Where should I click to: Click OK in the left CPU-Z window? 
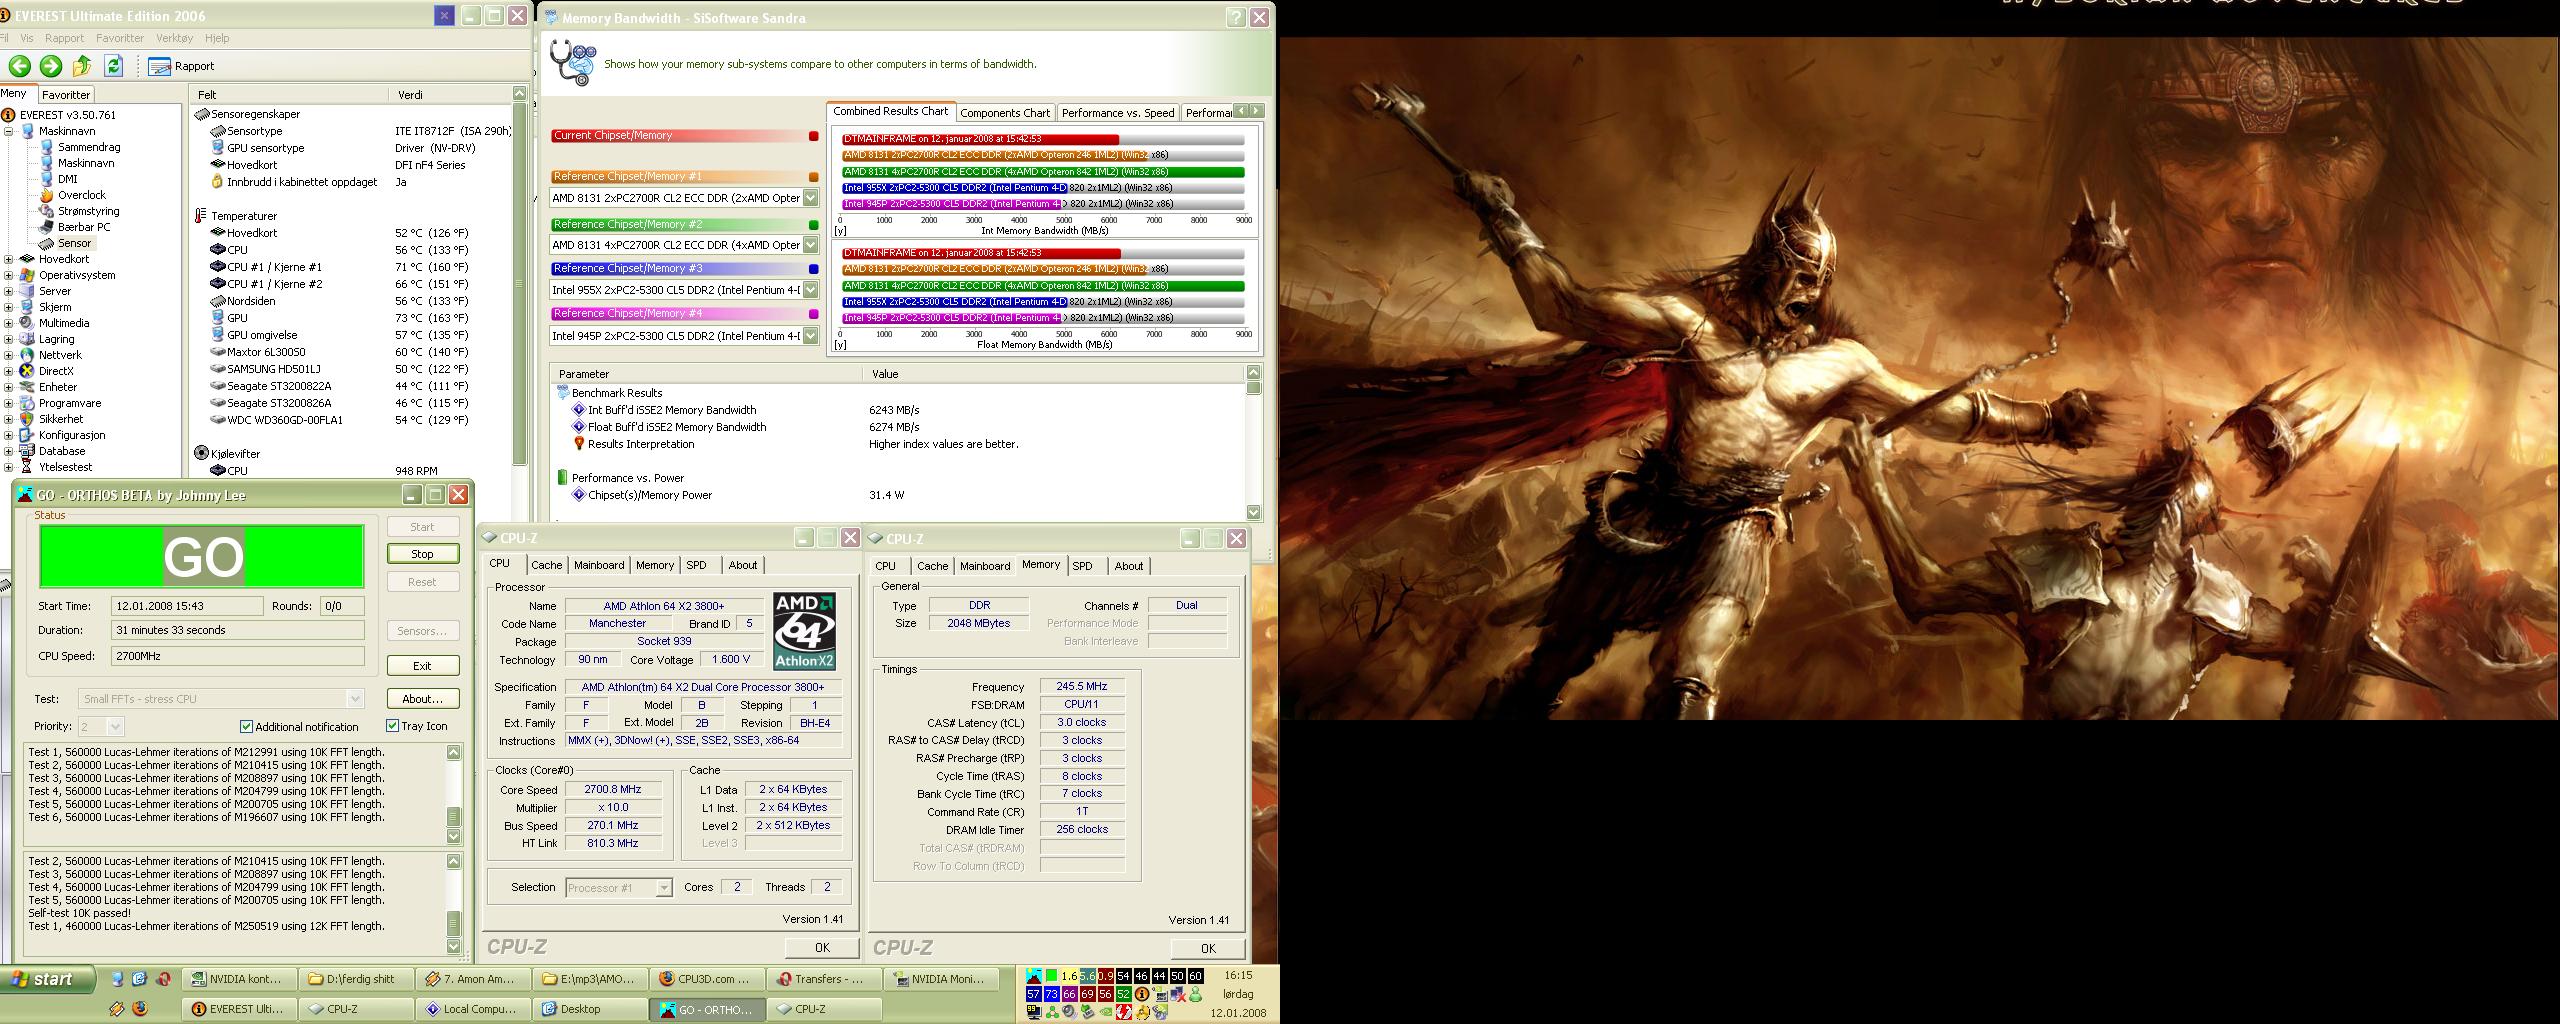822,948
